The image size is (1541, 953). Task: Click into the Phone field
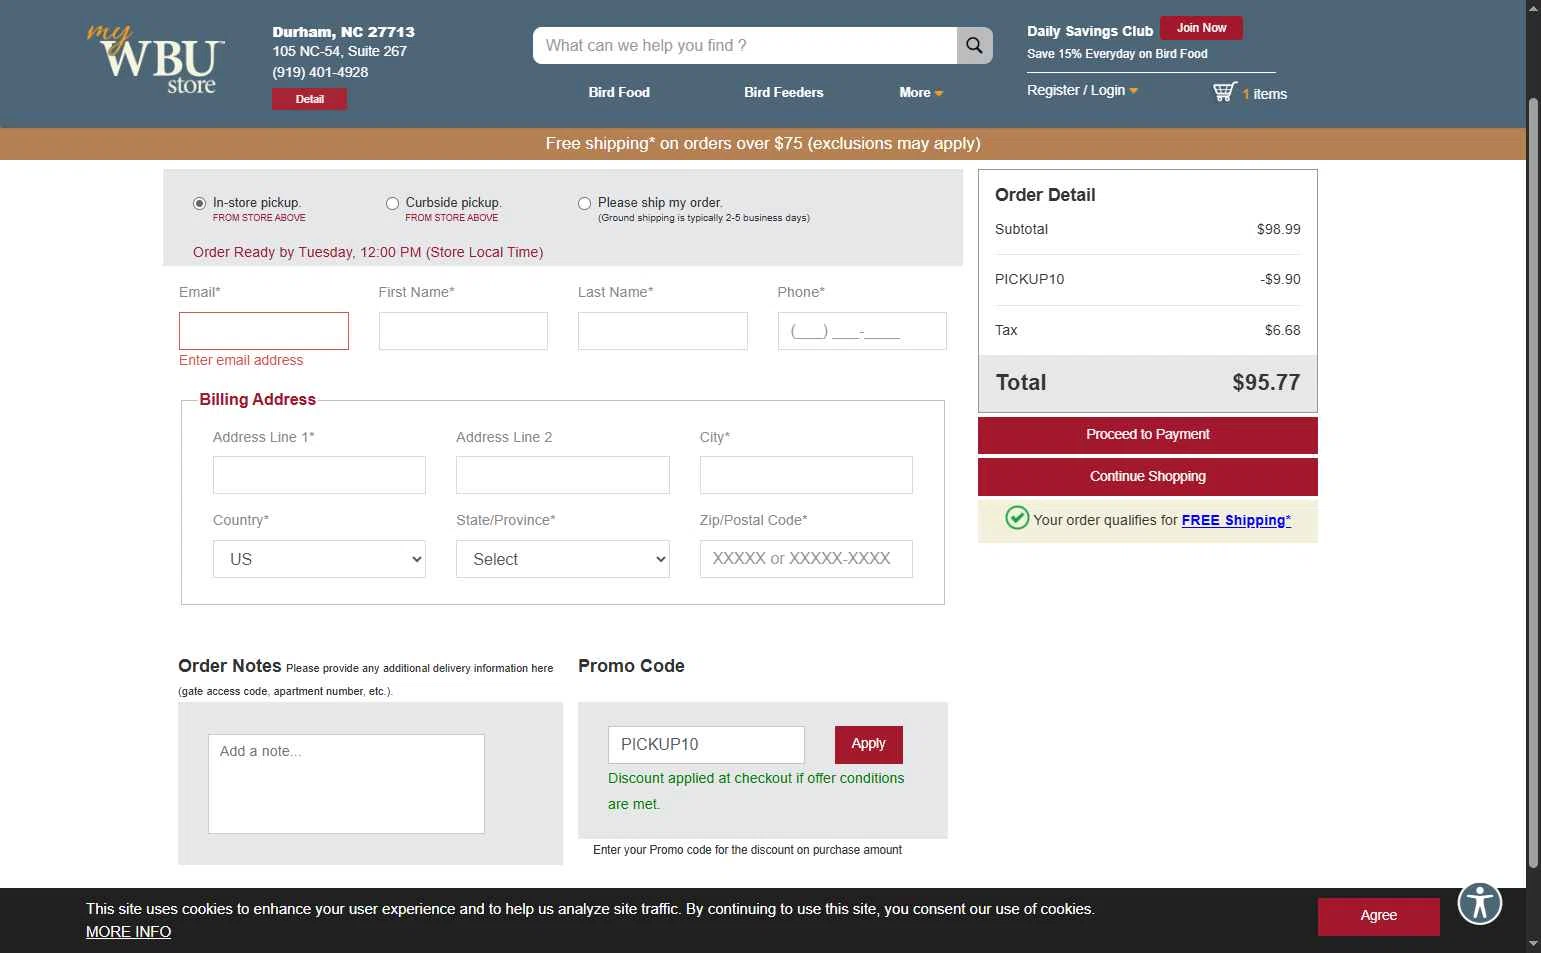tap(862, 331)
